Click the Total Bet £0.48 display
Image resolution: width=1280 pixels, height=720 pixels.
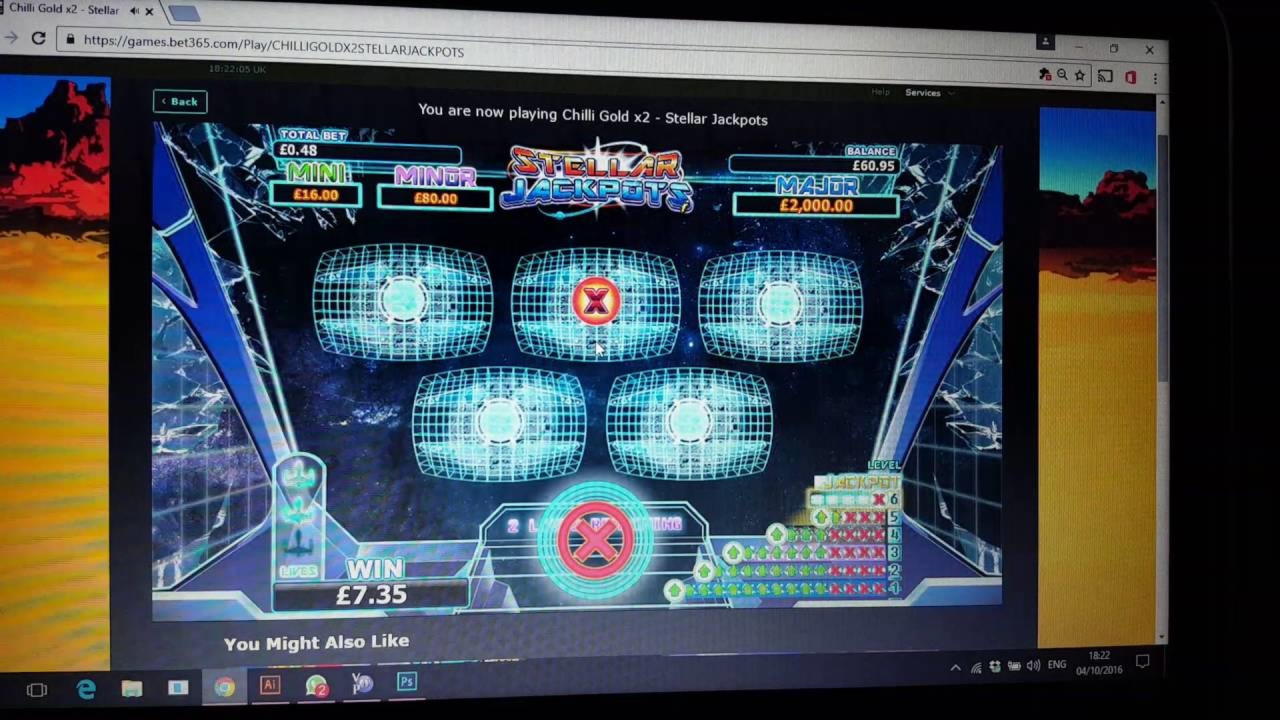click(x=368, y=152)
